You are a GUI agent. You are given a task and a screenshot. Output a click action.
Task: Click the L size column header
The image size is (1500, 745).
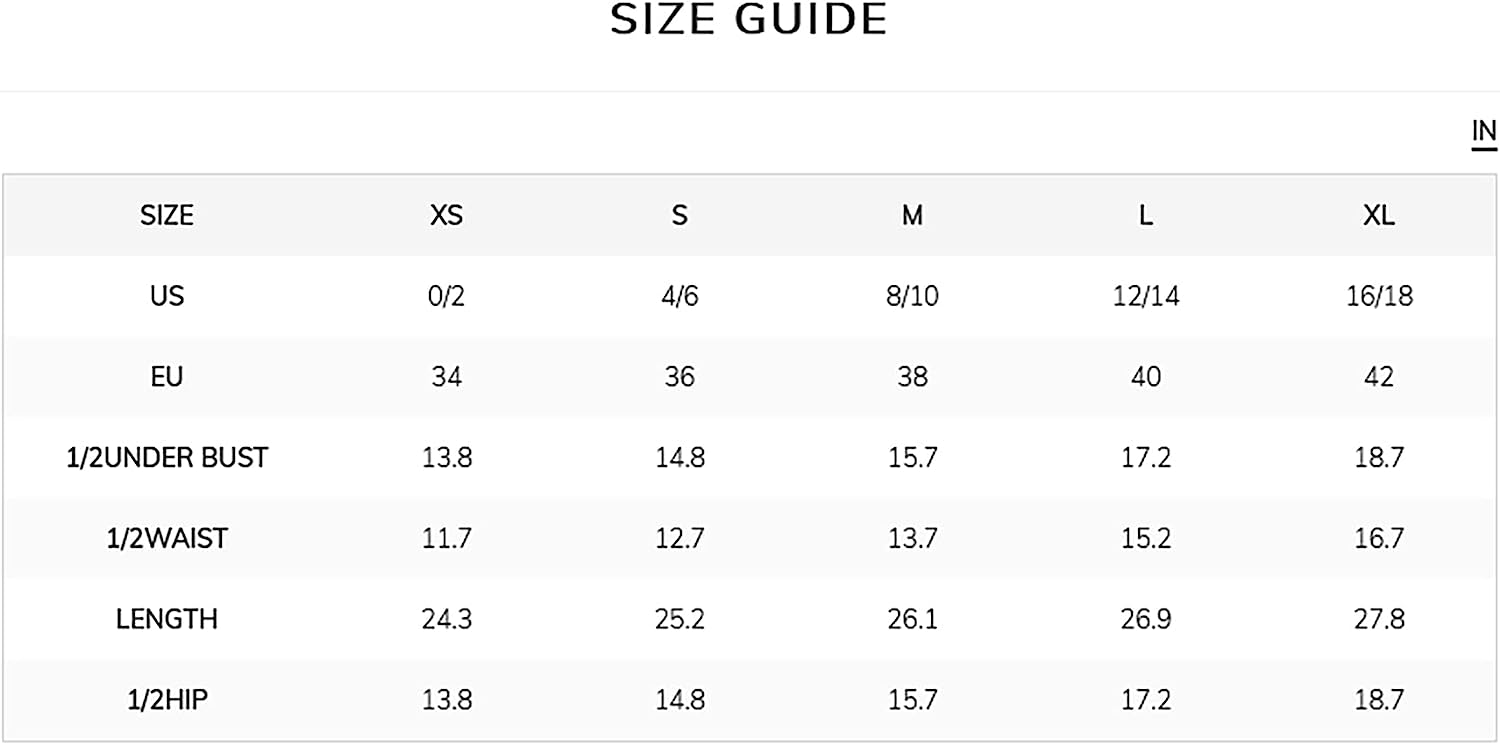(x=1146, y=215)
